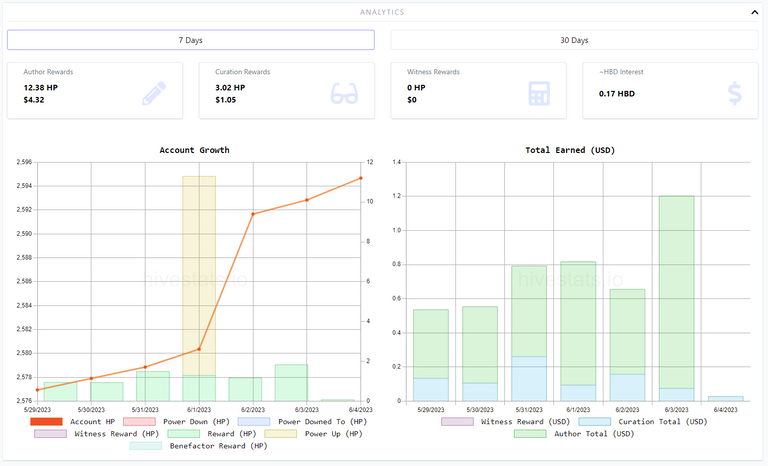Toggle the Power Down (HP) legend swatch
The height and width of the screenshot is (466, 768).
tap(139, 421)
